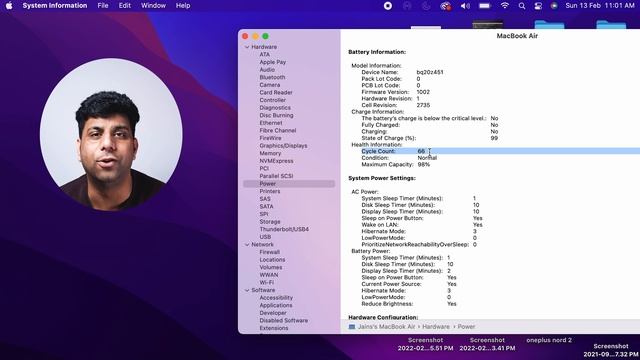The height and width of the screenshot is (360, 640).
Task: Select Camera in the sidebar
Action: click(270, 85)
